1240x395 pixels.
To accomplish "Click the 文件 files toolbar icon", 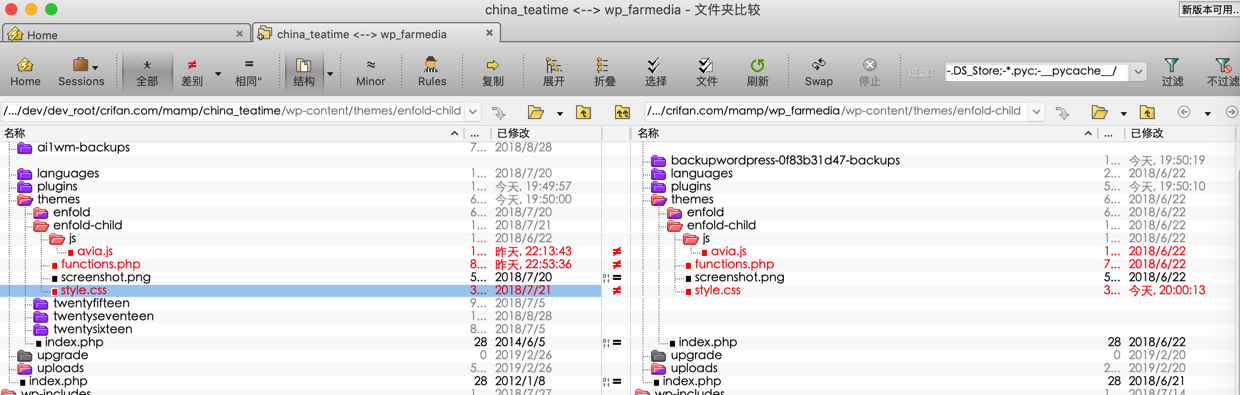I will (706, 71).
